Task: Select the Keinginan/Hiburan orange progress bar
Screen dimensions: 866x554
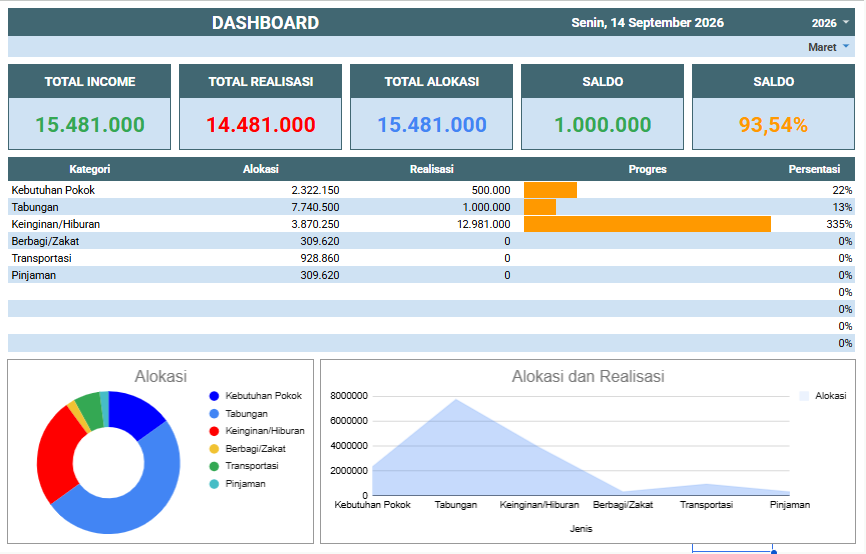Action: (x=647, y=224)
